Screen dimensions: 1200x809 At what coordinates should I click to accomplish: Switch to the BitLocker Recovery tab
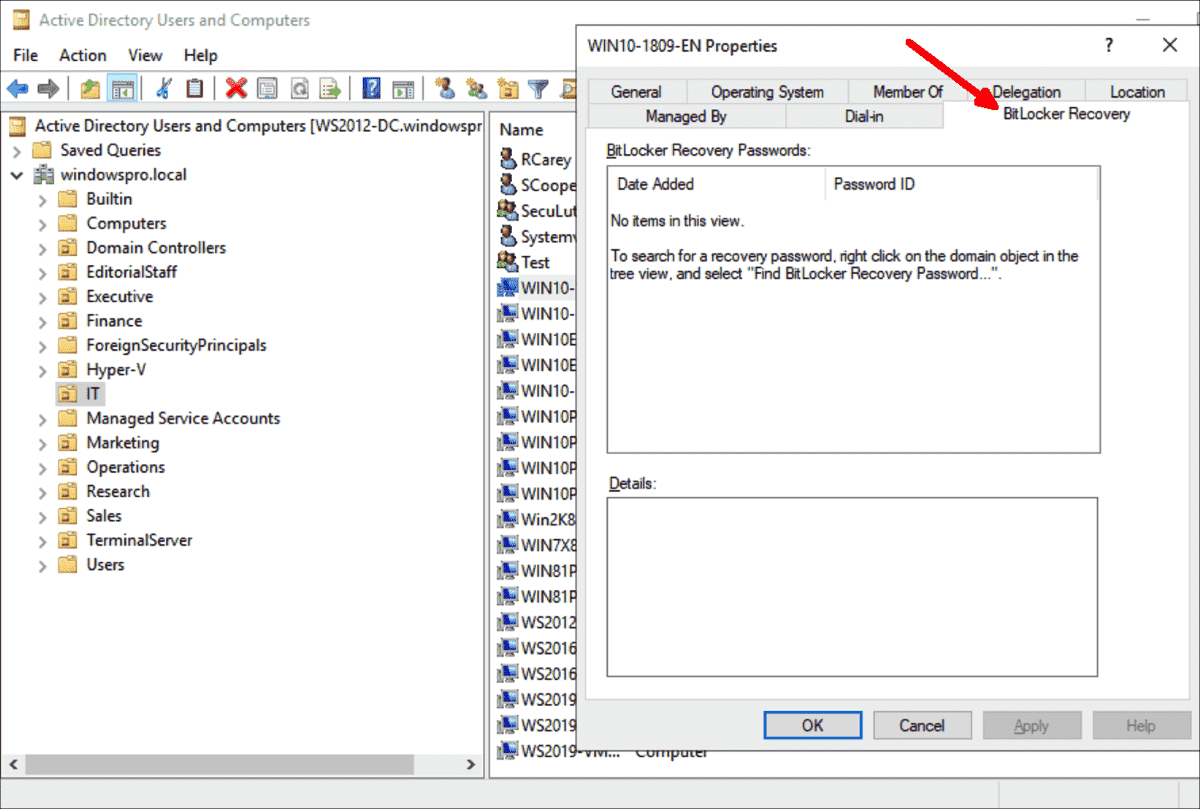[1065, 115]
